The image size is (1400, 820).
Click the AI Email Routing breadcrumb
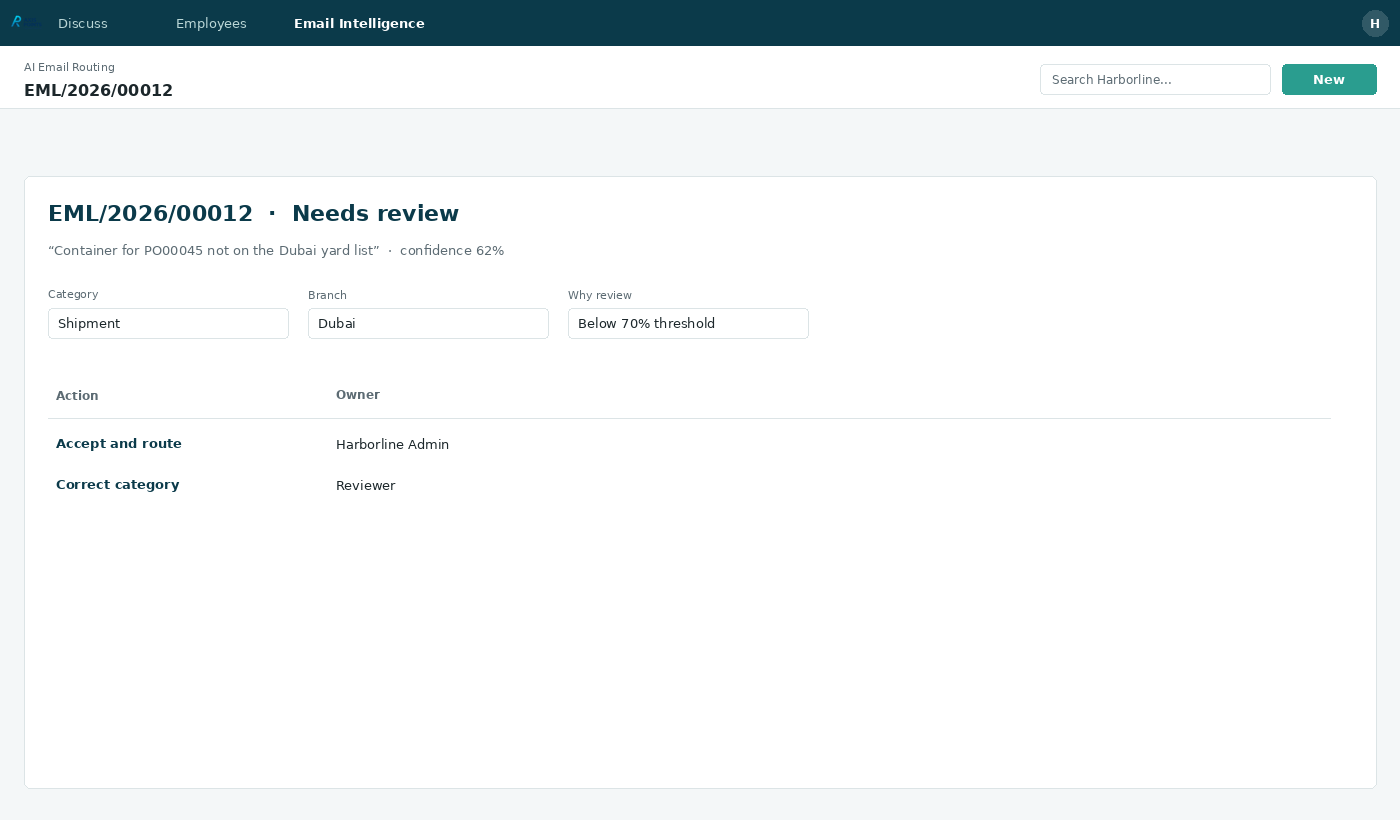pyautogui.click(x=69, y=67)
